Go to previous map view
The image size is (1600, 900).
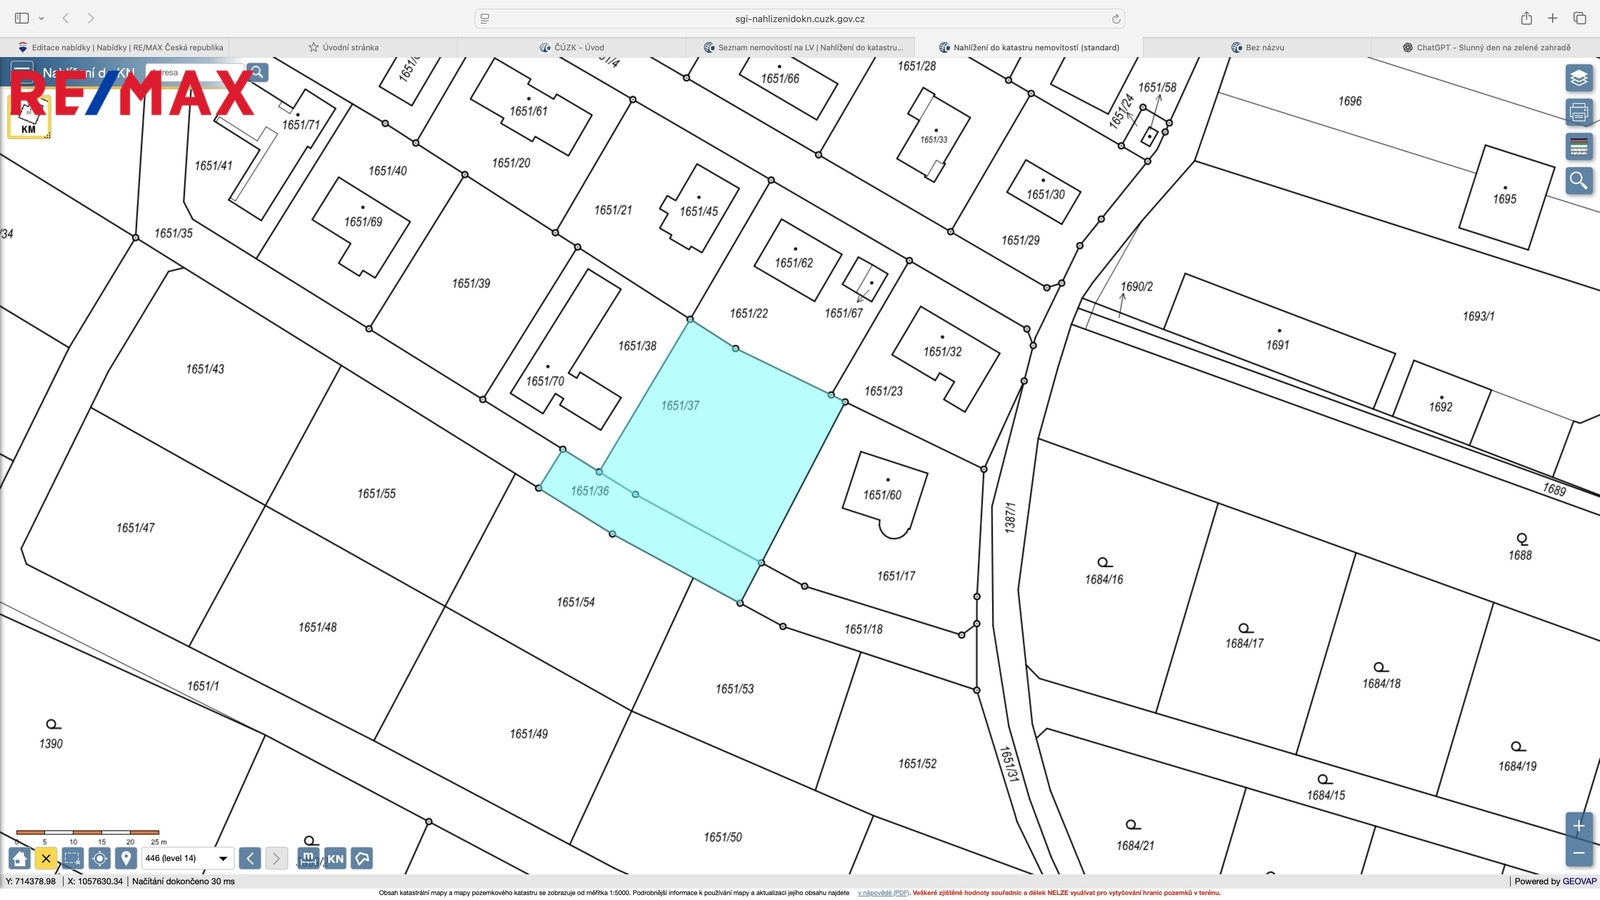pyautogui.click(x=250, y=858)
